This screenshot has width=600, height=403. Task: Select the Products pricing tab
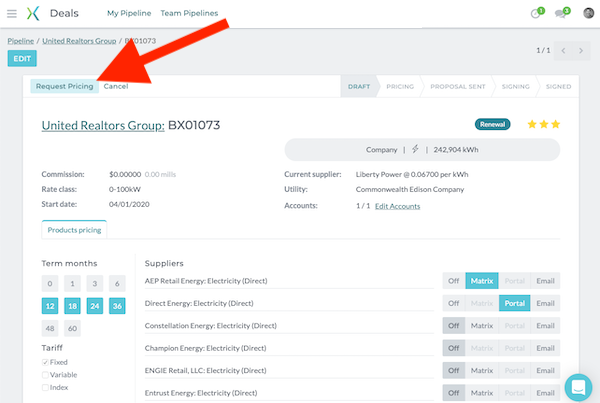tap(74, 230)
